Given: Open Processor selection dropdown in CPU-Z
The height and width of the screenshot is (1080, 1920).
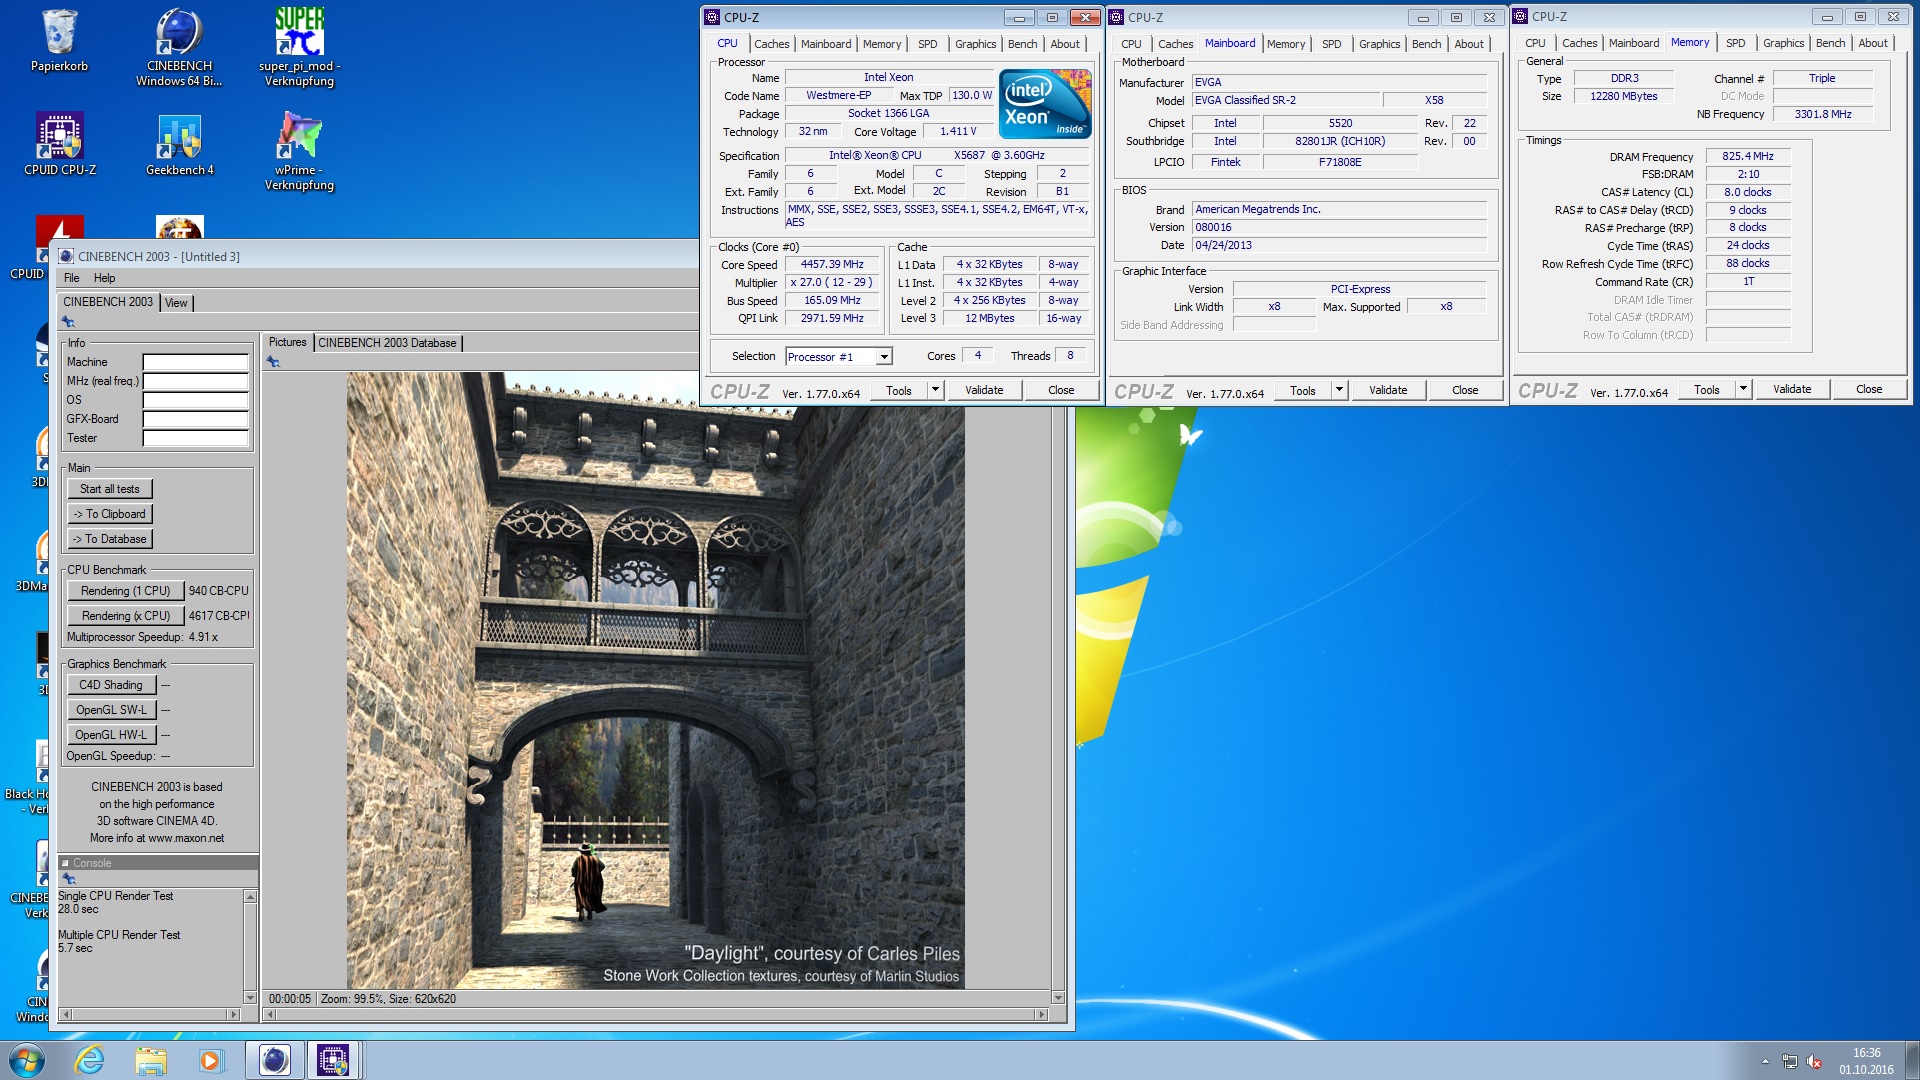Looking at the screenshot, I should (x=884, y=357).
